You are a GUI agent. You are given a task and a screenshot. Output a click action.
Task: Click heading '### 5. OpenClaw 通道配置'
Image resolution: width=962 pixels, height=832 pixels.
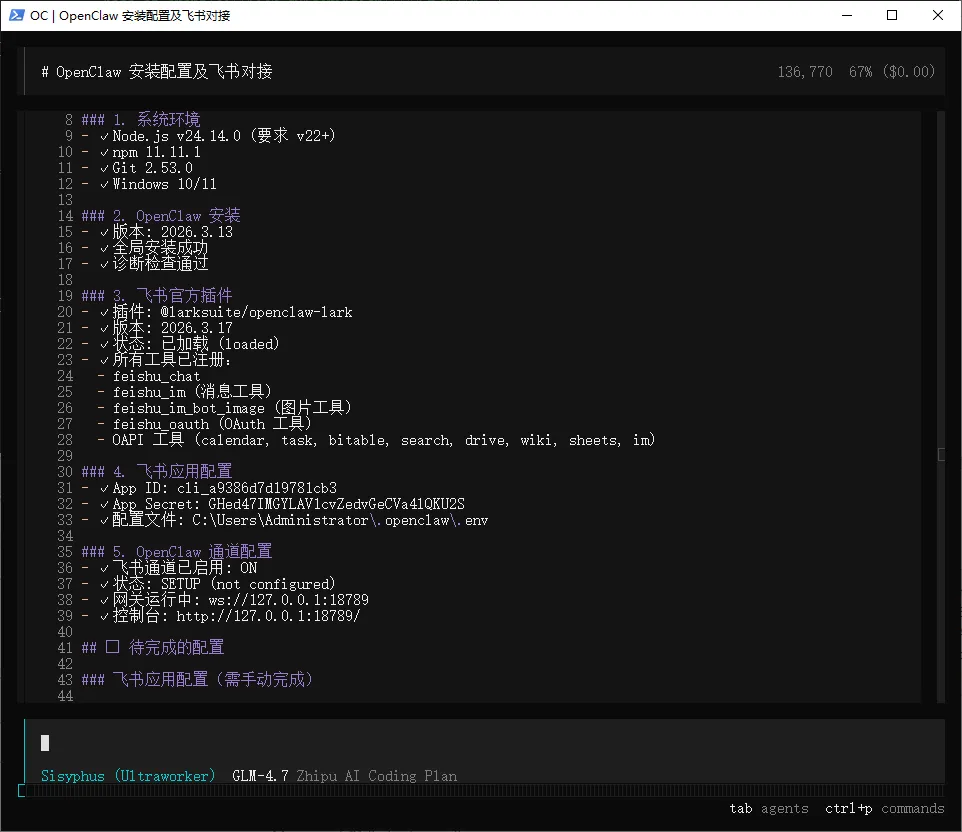177,552
